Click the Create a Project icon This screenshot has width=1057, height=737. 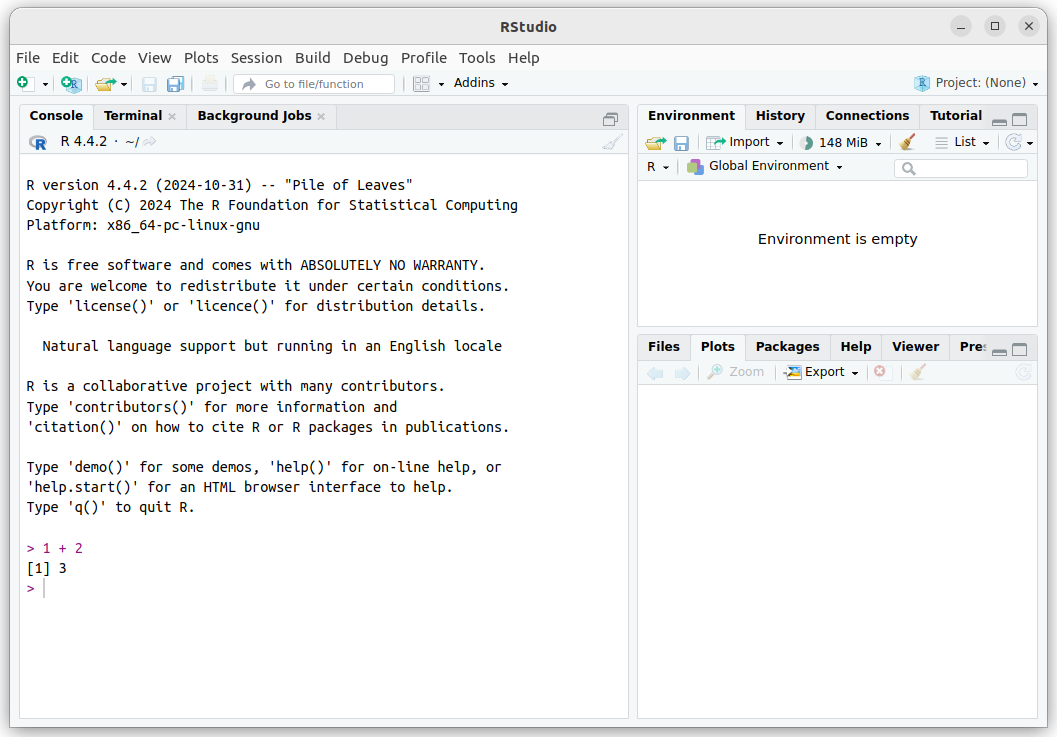71,84
